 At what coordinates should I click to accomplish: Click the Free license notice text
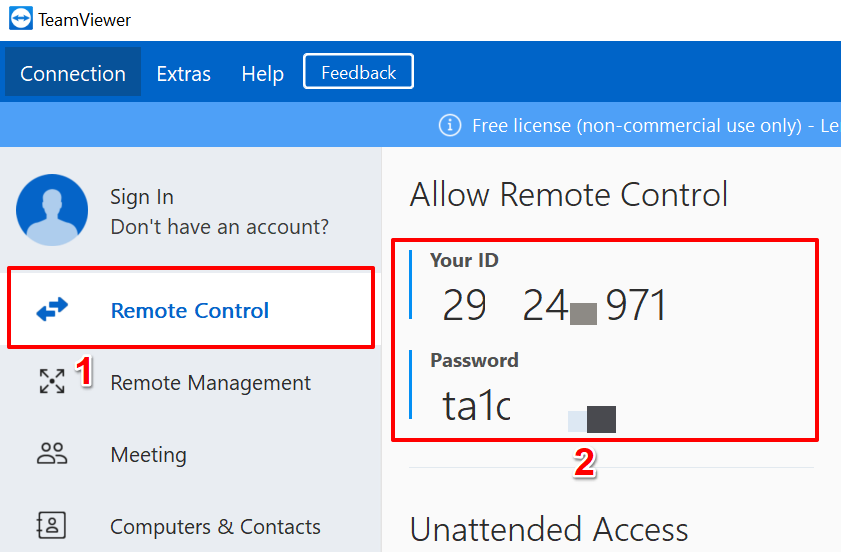(656, 126)
